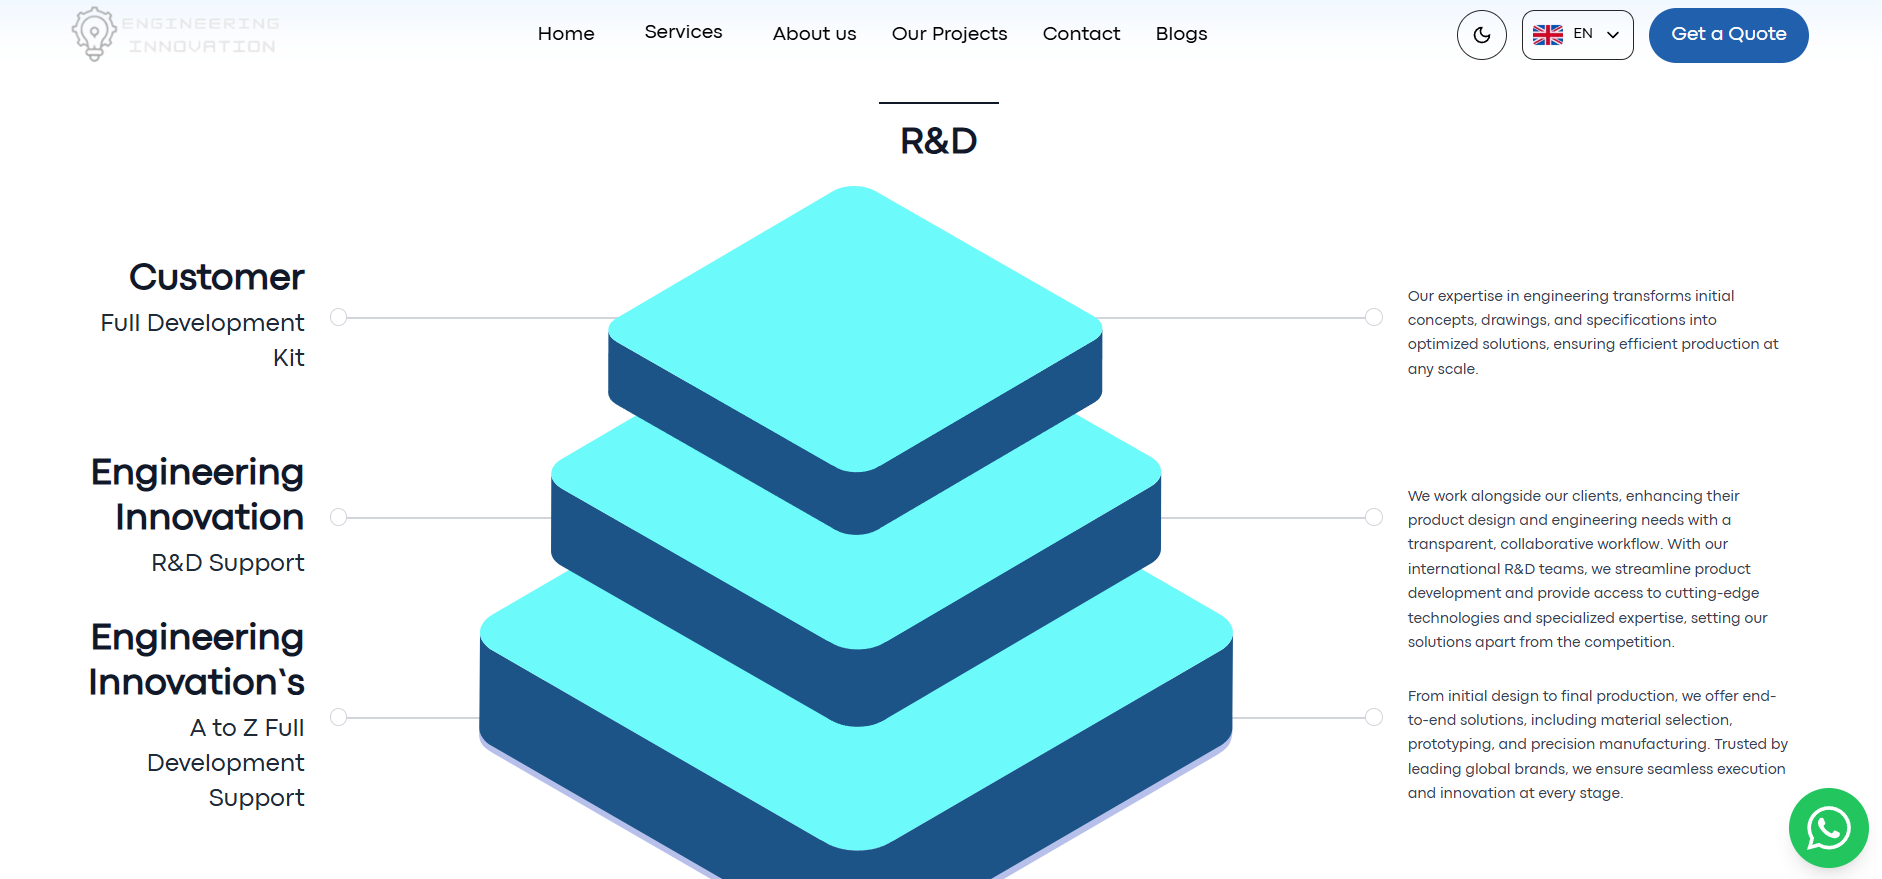Open the Blogs page
Viewport: 1882px width, 879px height.
1181,34
